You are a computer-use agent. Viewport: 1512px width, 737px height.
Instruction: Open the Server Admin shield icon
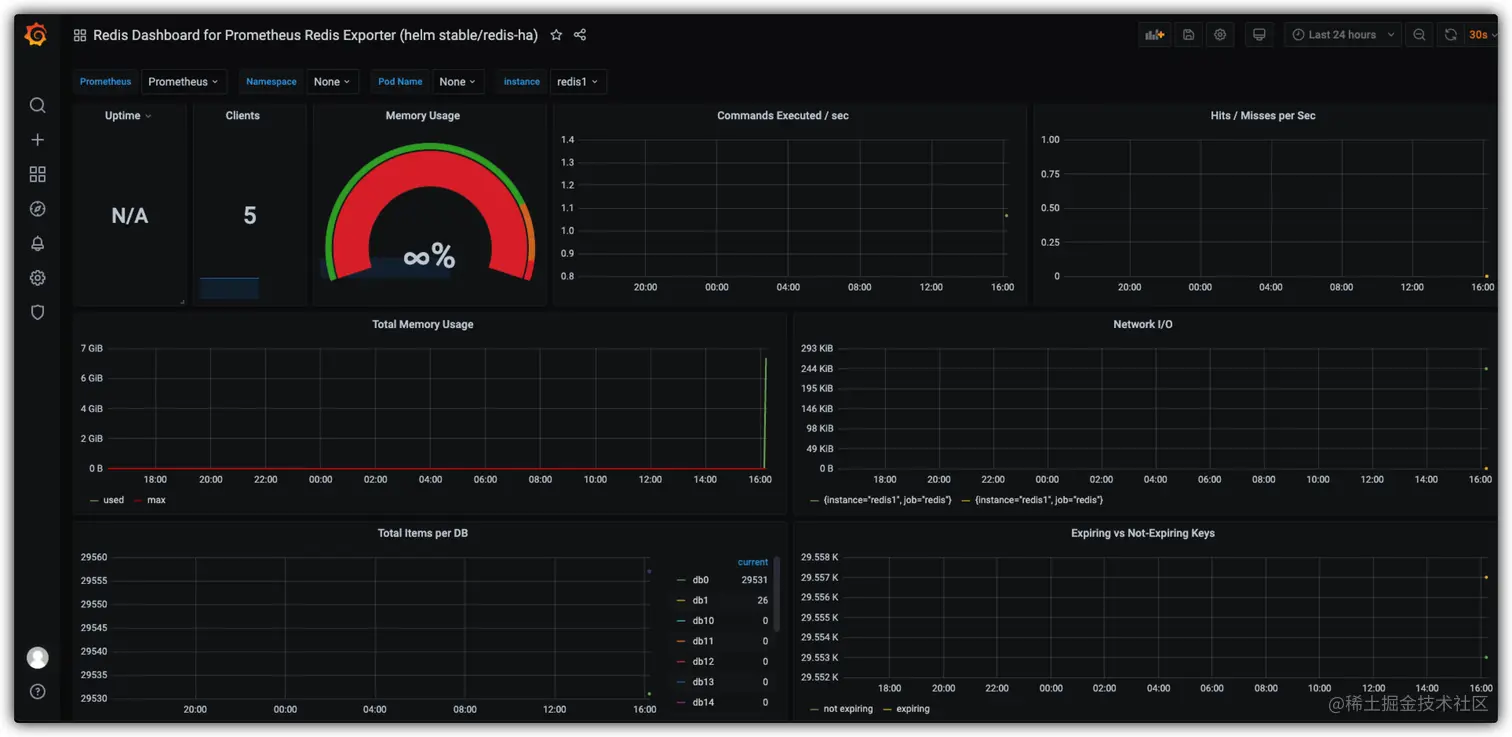click(x=37, y=312)
